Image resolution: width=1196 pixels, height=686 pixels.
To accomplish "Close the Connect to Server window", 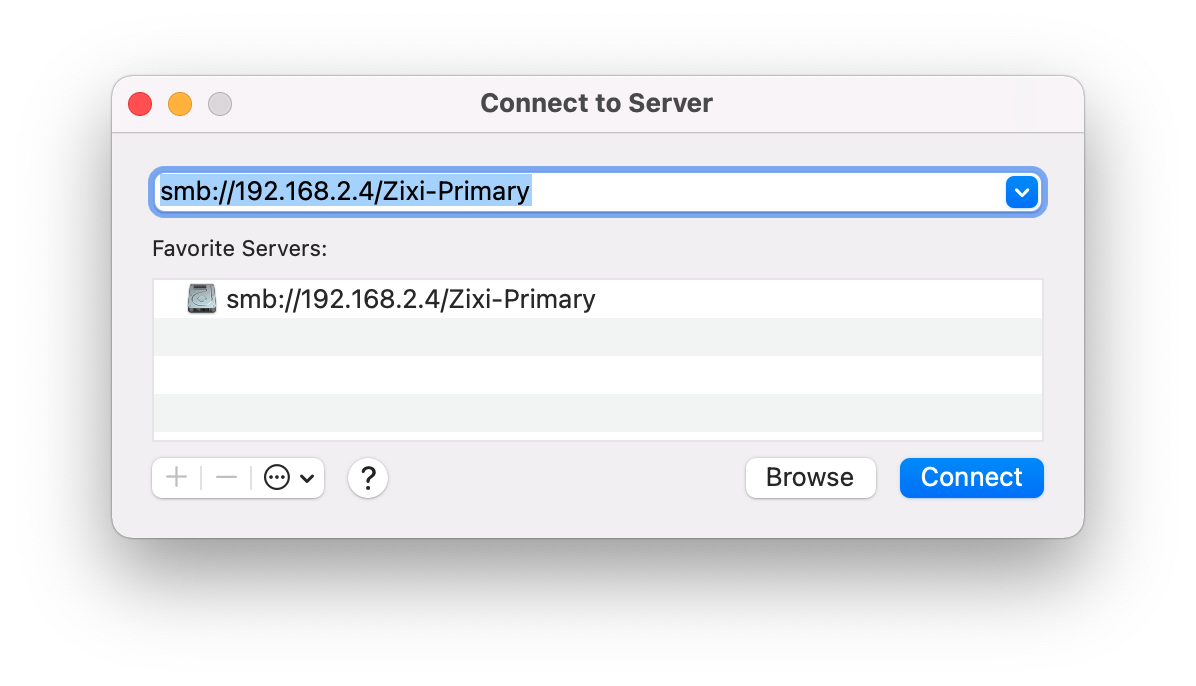I will point(140,104).
